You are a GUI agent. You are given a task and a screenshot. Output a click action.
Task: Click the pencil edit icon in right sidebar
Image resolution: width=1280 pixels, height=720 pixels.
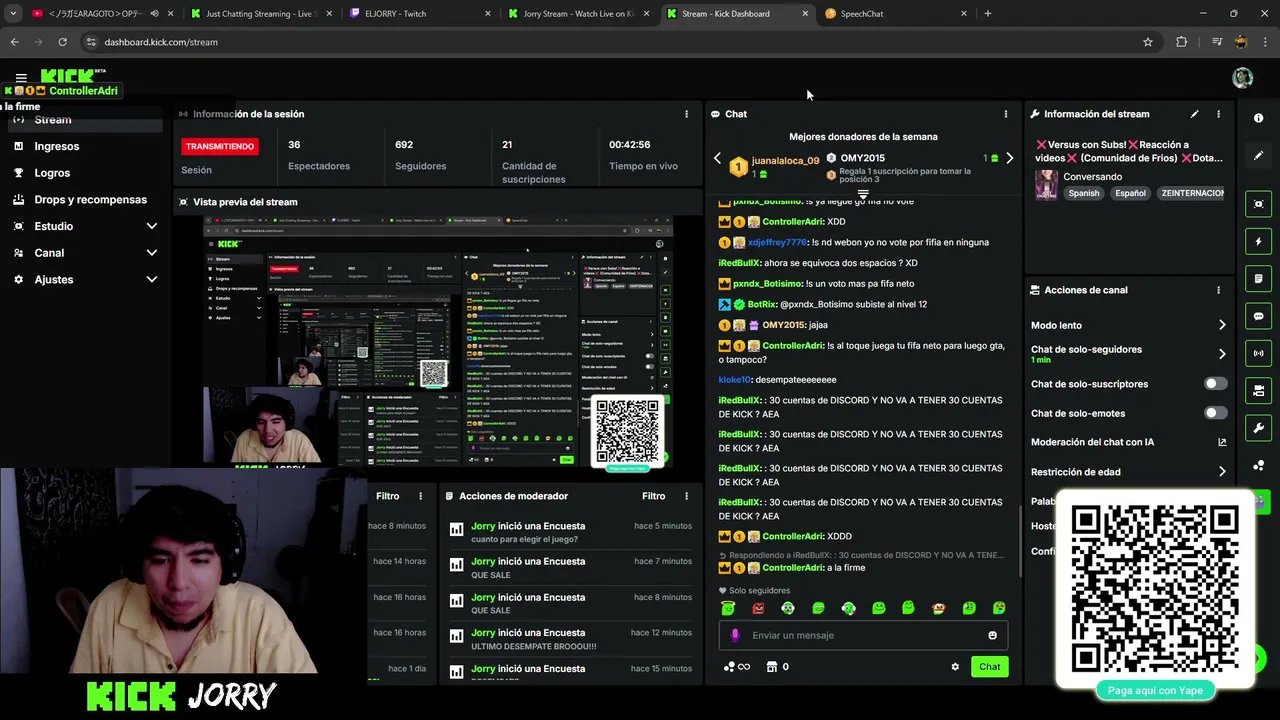point(1258,156)
